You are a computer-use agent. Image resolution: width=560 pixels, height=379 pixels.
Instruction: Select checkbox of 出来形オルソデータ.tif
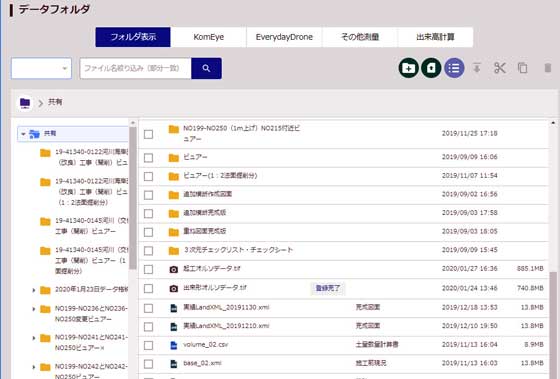tap(148, 288)
